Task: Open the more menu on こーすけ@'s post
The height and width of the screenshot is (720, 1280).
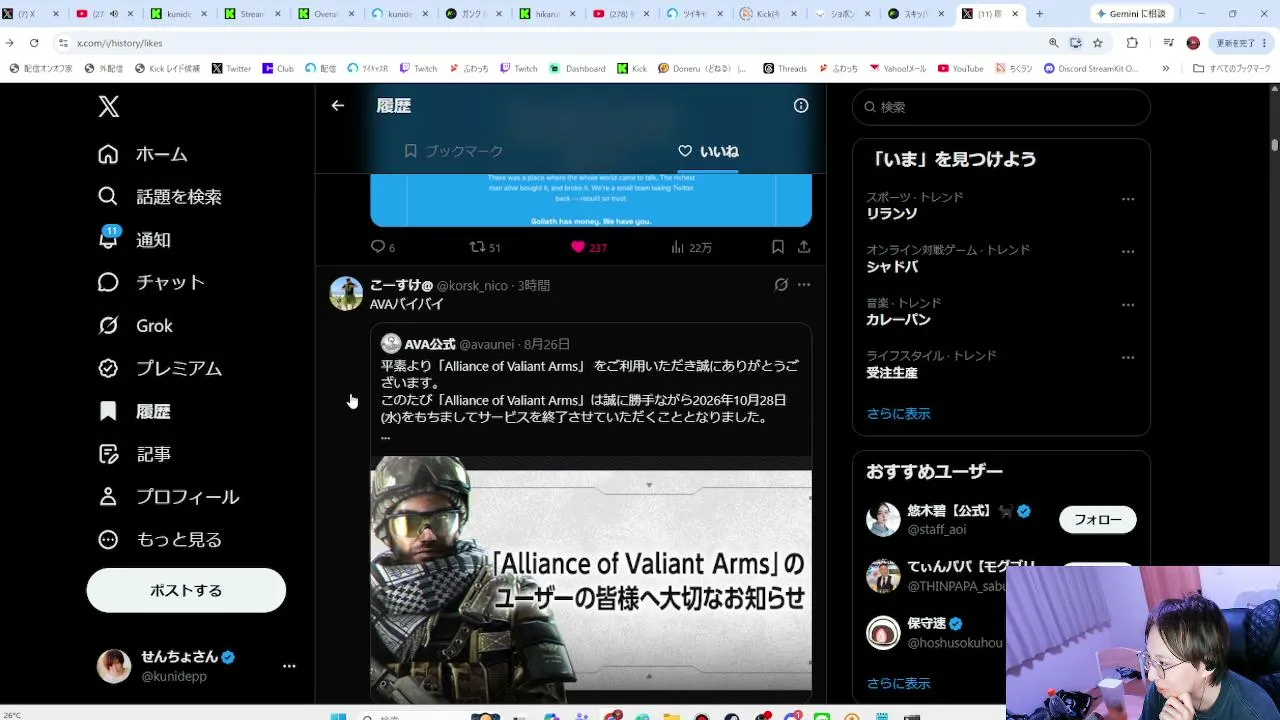Action: coord(804,285)
